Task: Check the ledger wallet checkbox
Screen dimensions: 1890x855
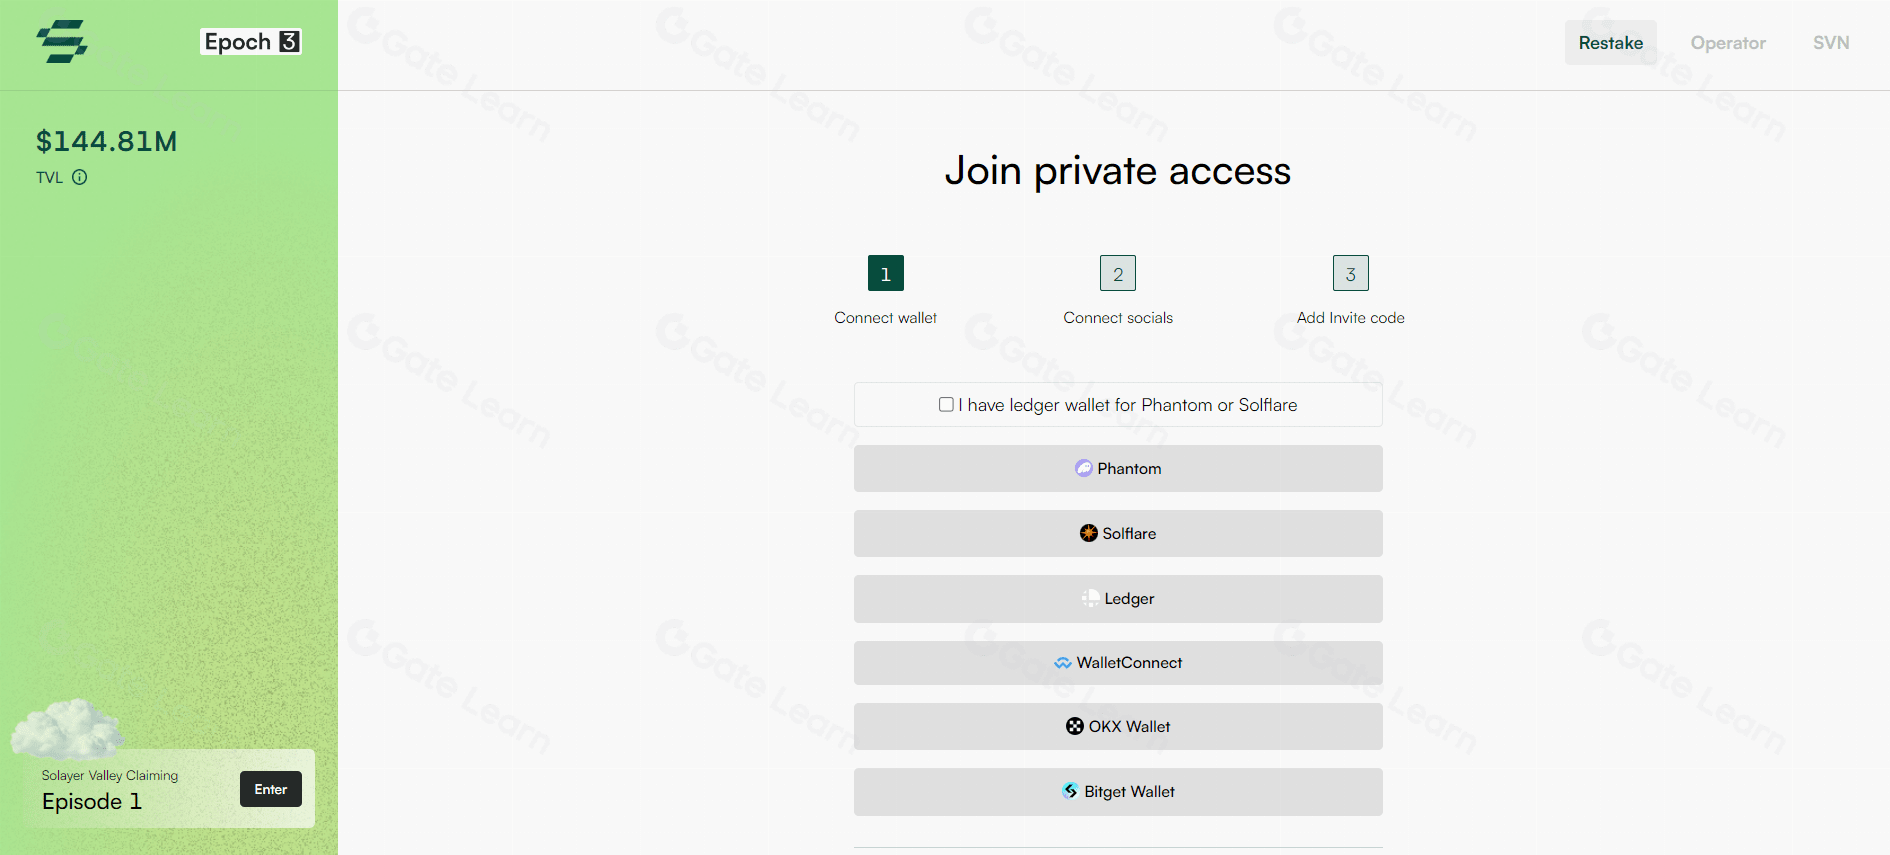Action: coord(946,404)
